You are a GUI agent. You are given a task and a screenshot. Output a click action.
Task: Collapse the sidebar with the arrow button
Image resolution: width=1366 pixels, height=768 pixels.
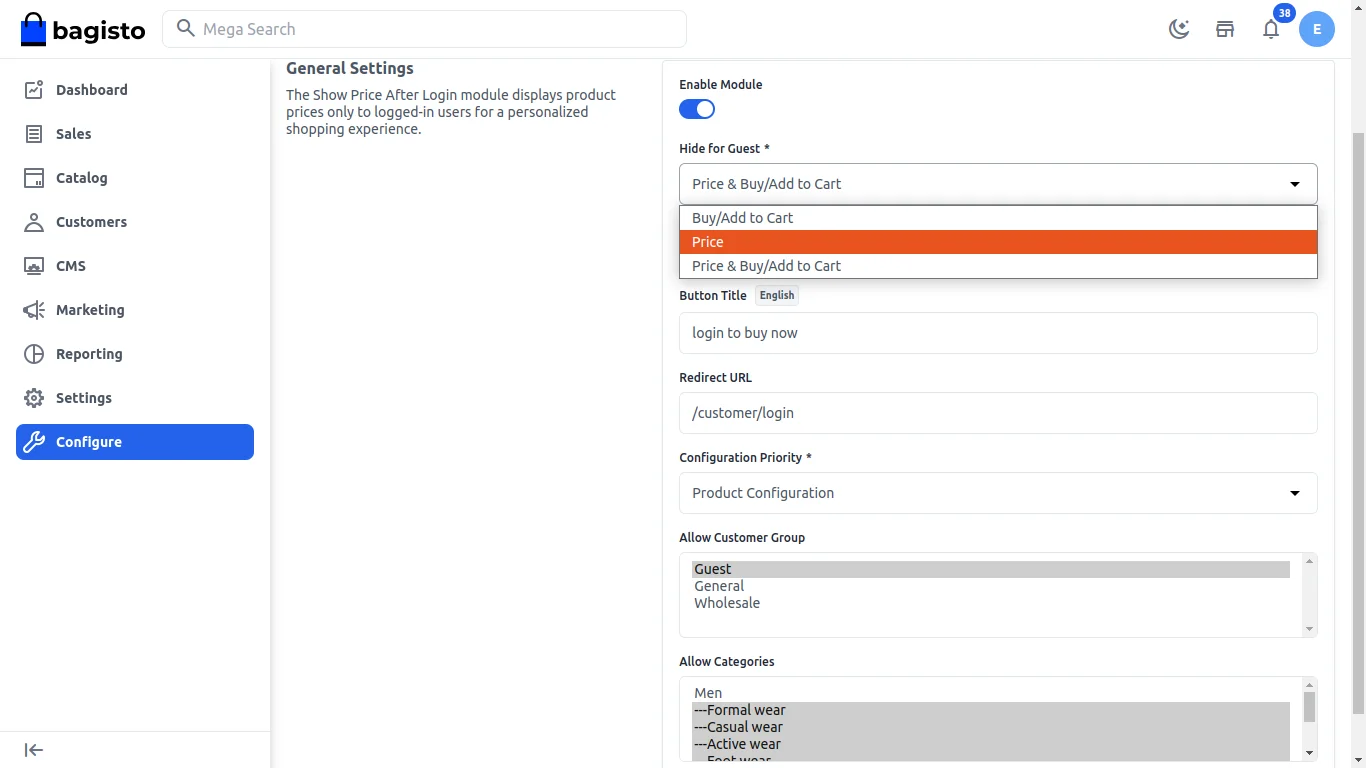click(32, 749)
